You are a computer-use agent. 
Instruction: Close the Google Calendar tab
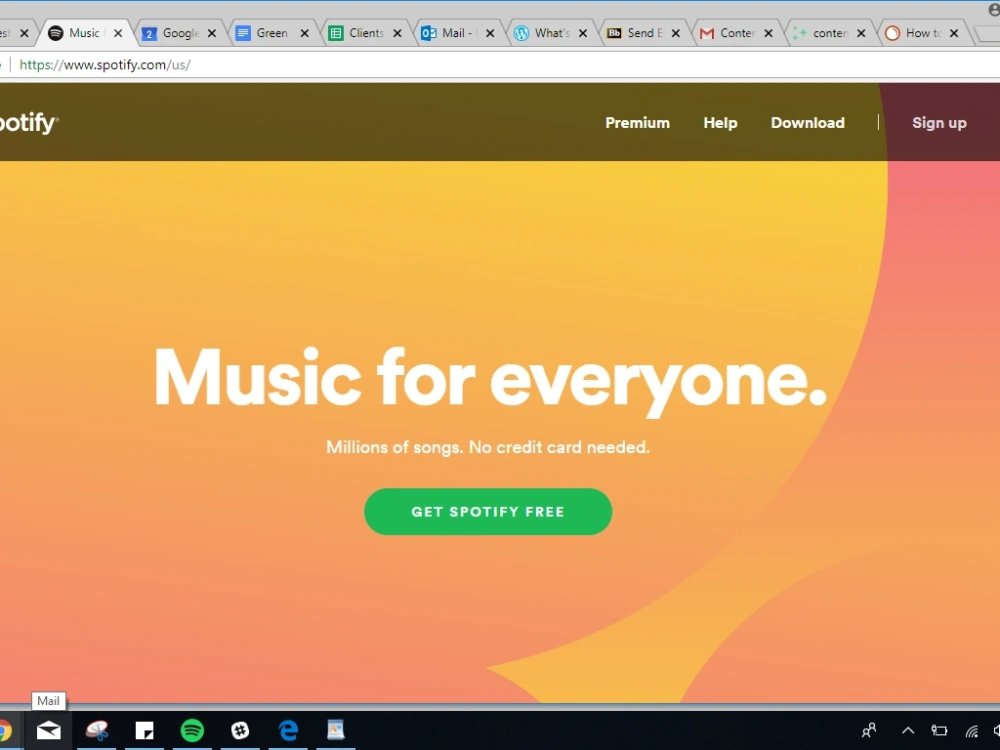click(x=212, y=33)
